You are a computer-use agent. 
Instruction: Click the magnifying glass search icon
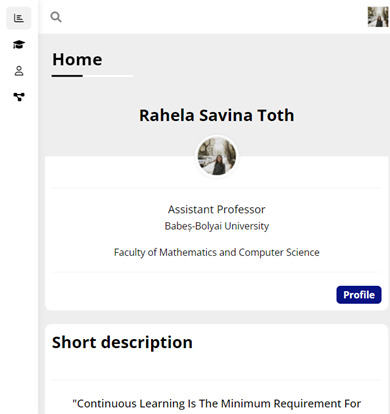point(56,17)
